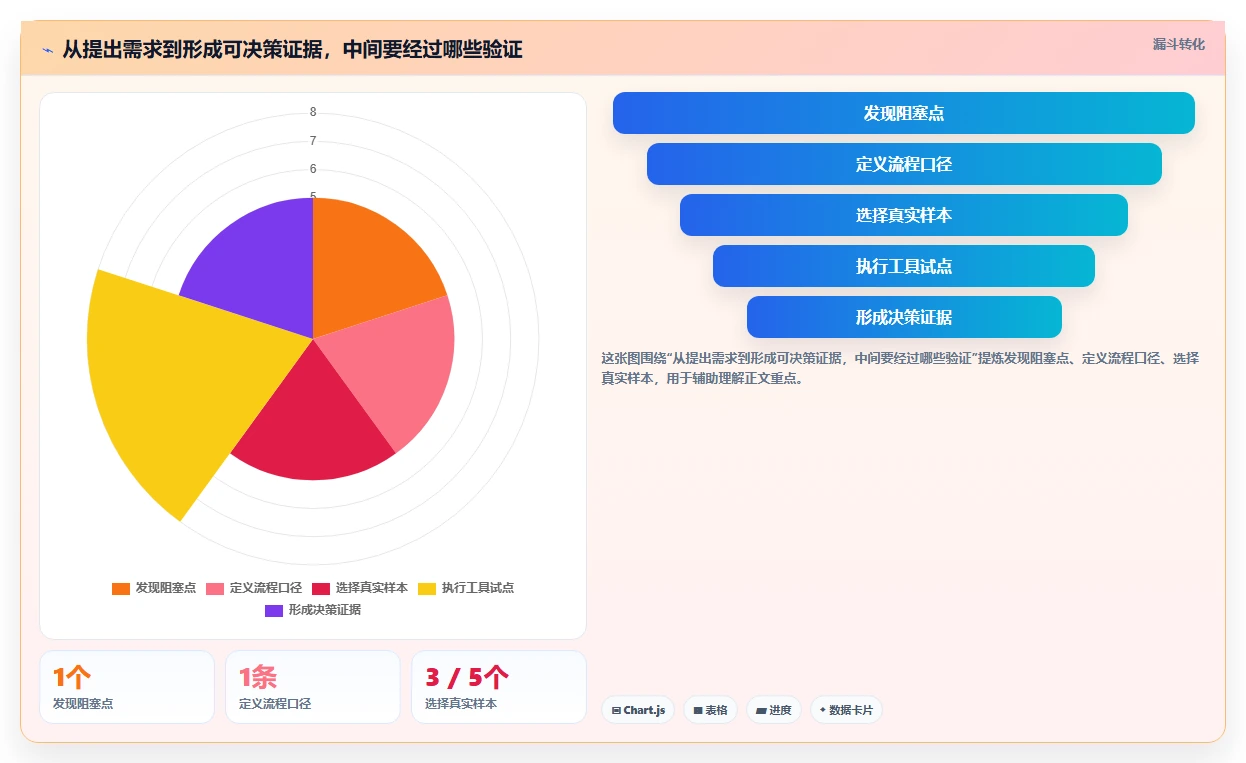Toggle 定义流程口径 legend color swatch

215,588
